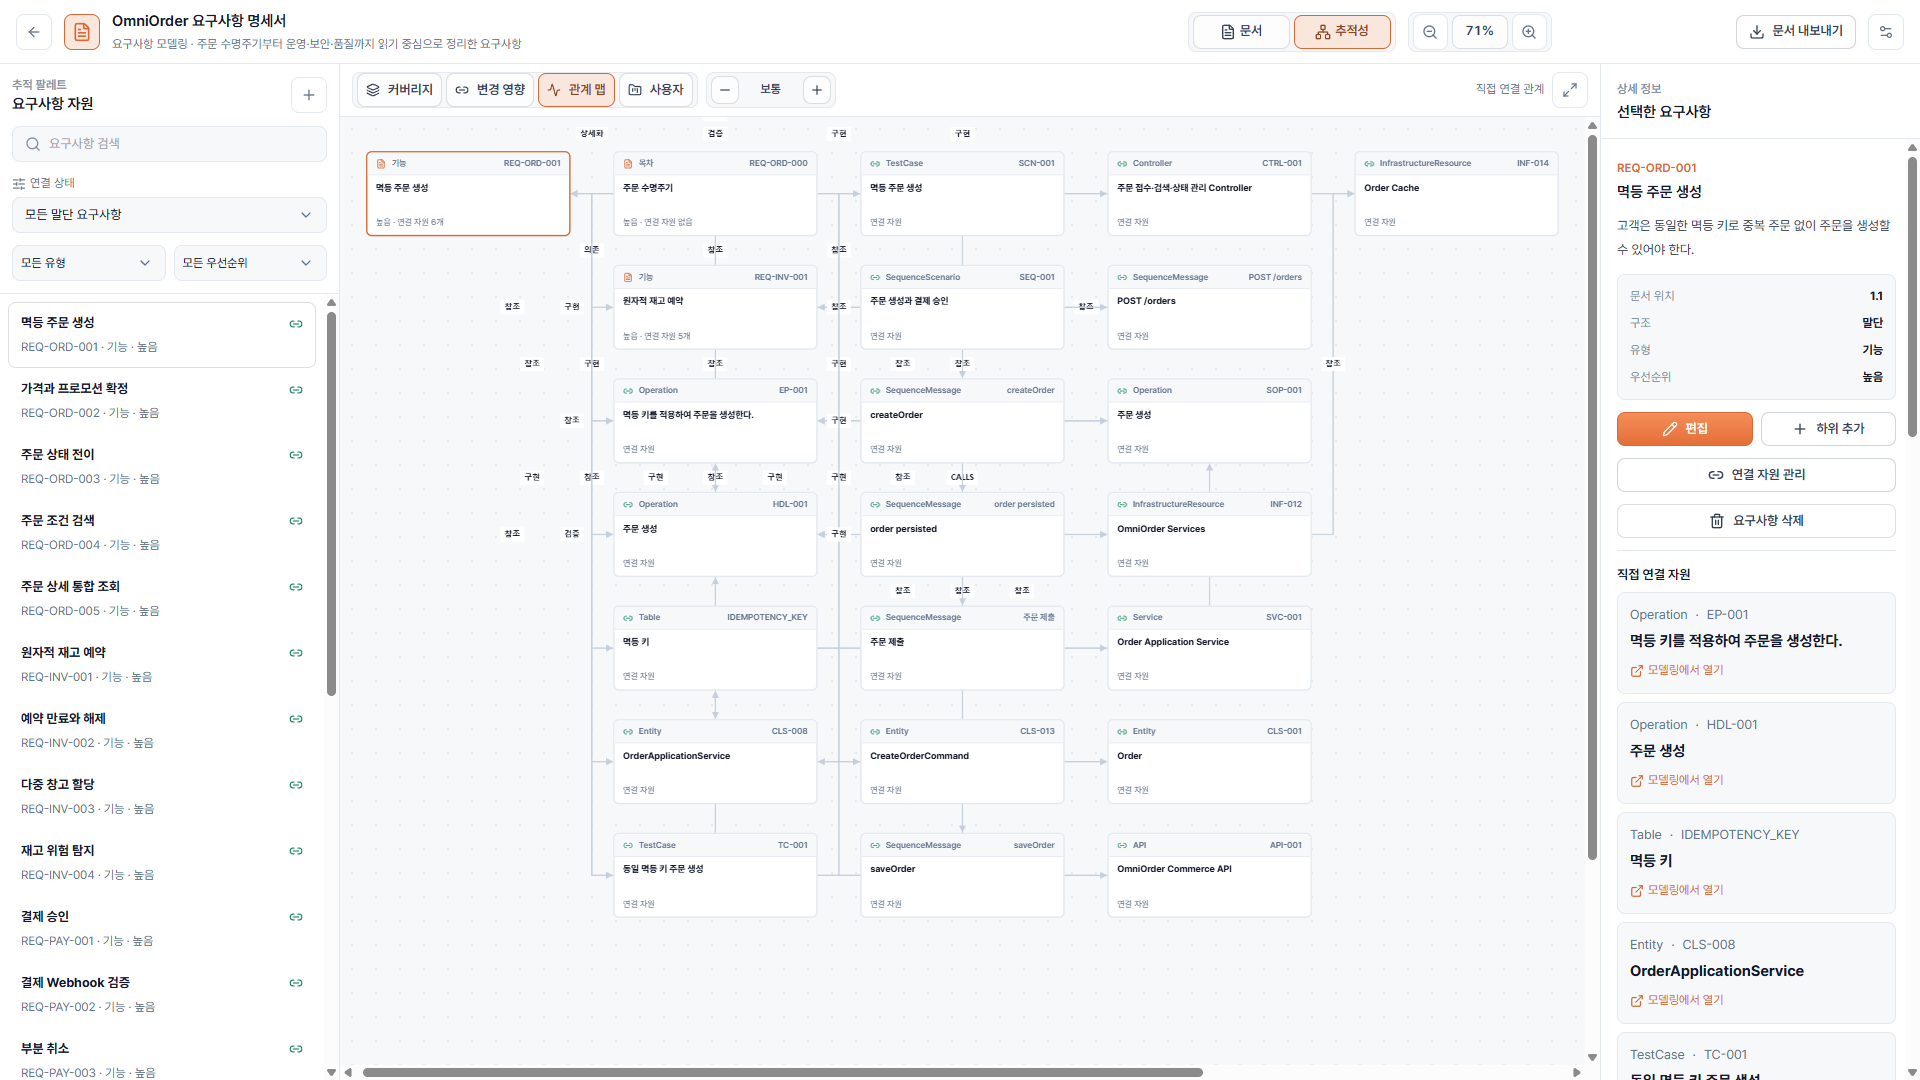Click the orange document icon beside OmniOrder title
The width and height of the screenshot is (1920, 1080).
coord(82,32)
